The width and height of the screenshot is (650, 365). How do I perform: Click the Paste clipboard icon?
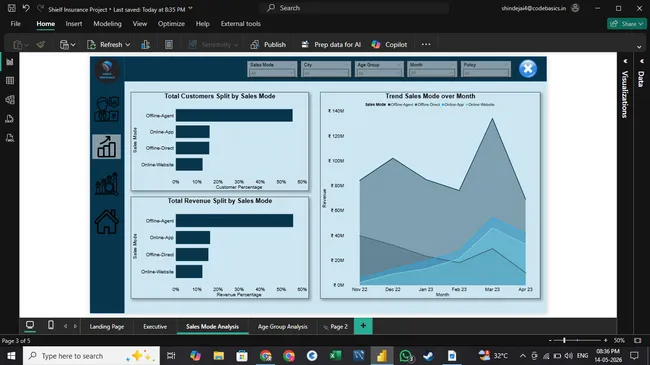(x=18, y=44)
